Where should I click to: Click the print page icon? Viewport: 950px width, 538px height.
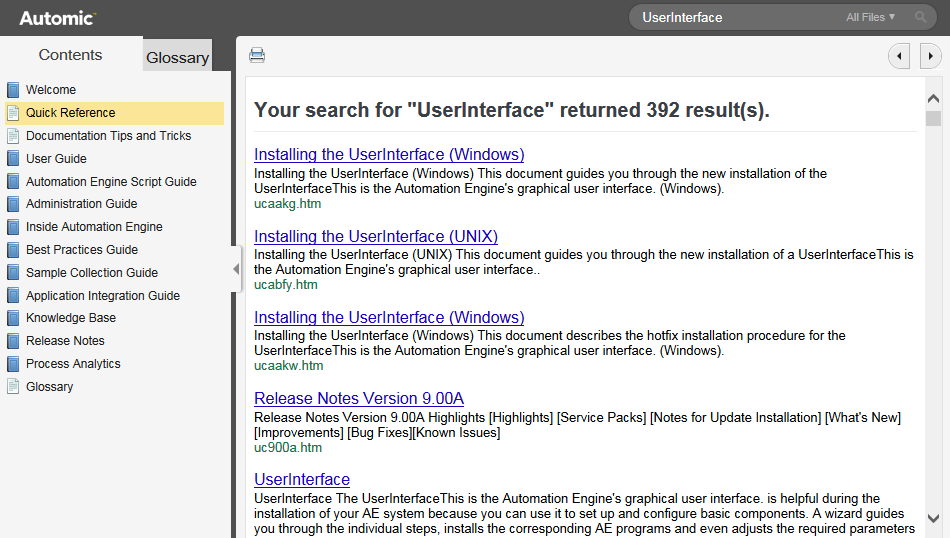tap(257, 55)
